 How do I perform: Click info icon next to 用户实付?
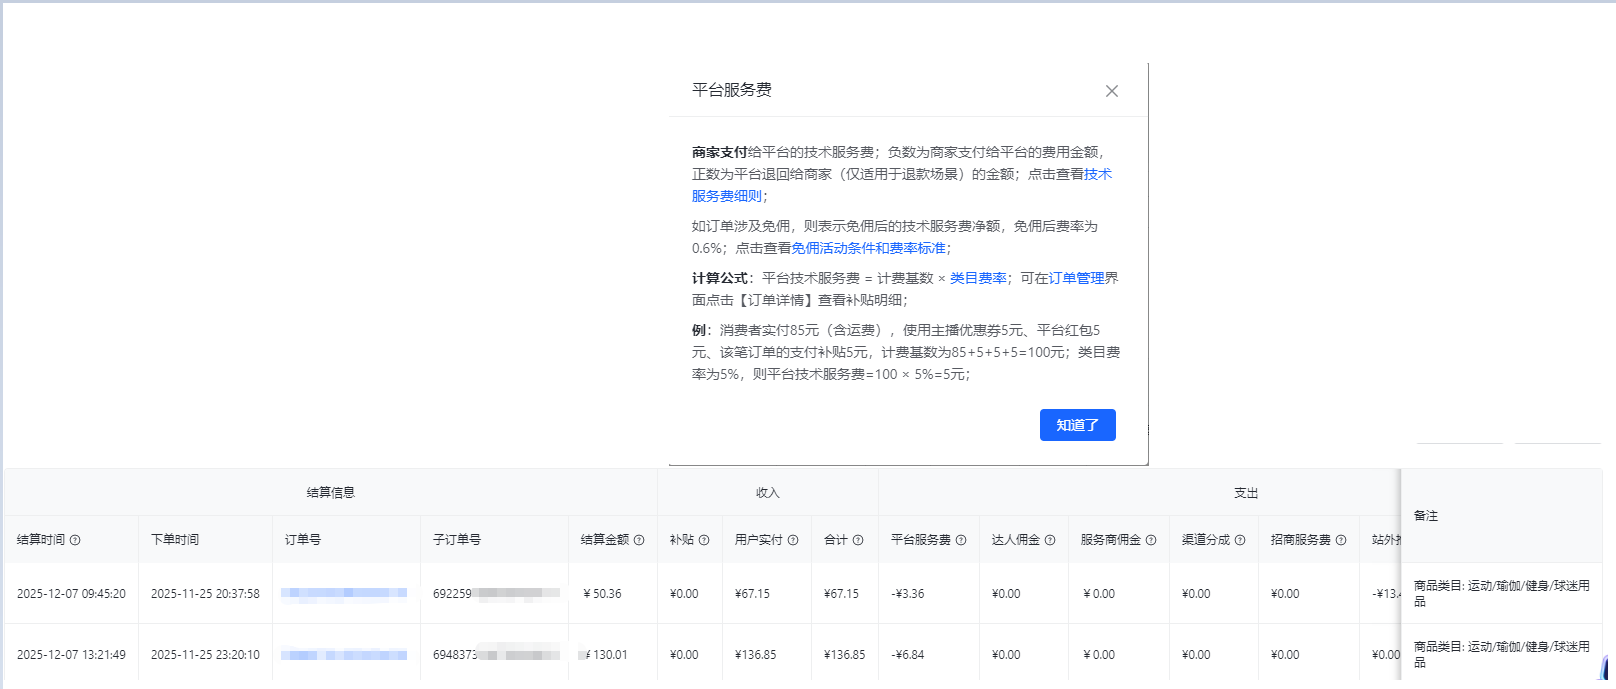click(x=793, y=540)
